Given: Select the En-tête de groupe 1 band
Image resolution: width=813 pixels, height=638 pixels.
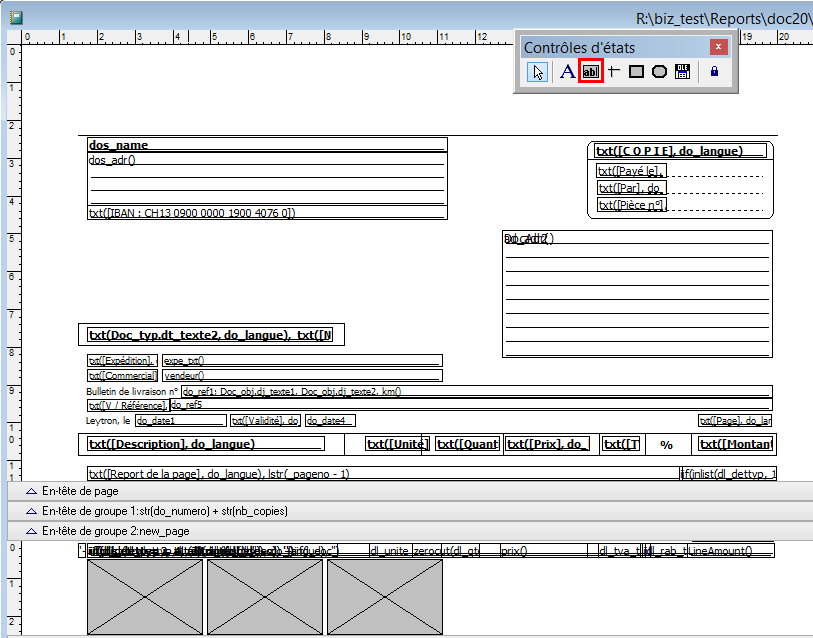Looking at the screenshot, I should (410, 511).
